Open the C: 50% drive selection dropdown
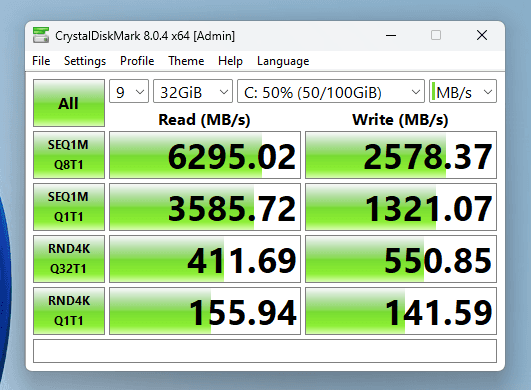This screenshot has height=390, width=531. pyautogui.click(x=331, y=91)
